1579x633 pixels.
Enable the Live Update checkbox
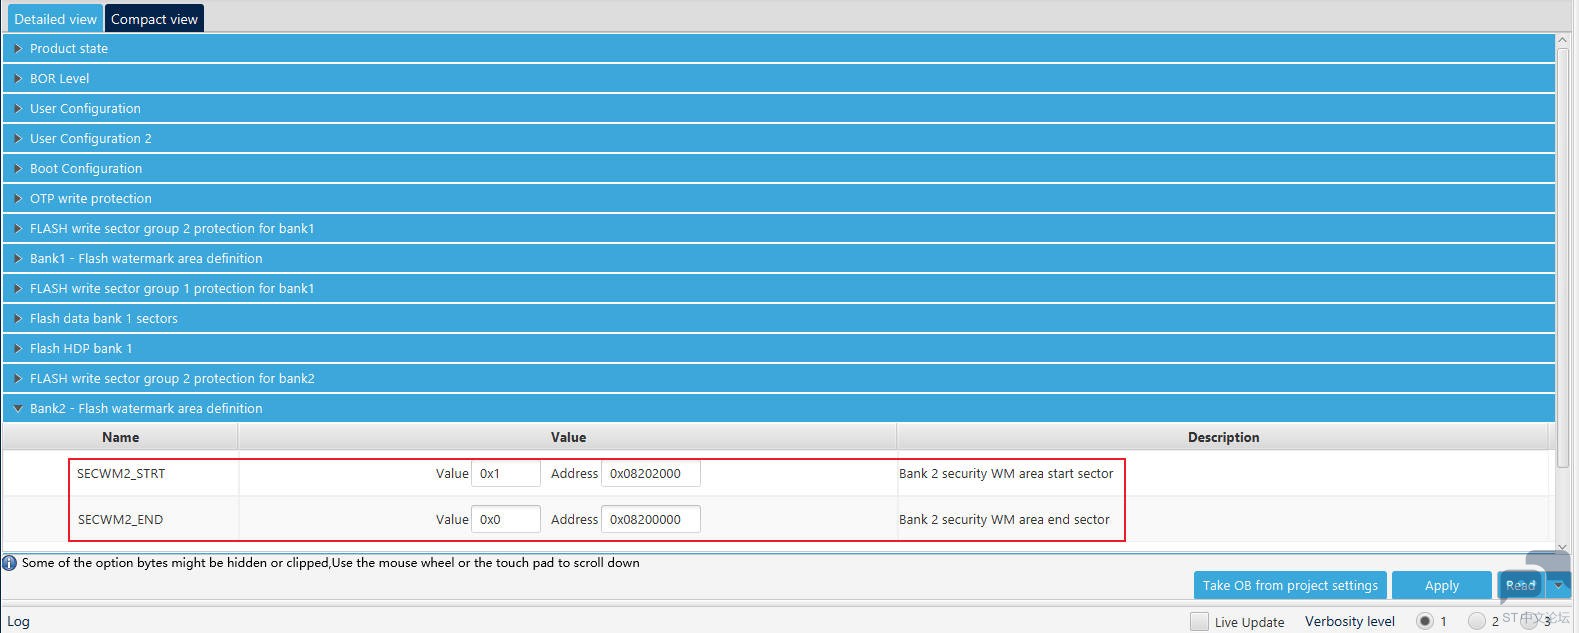point(1199,621)
